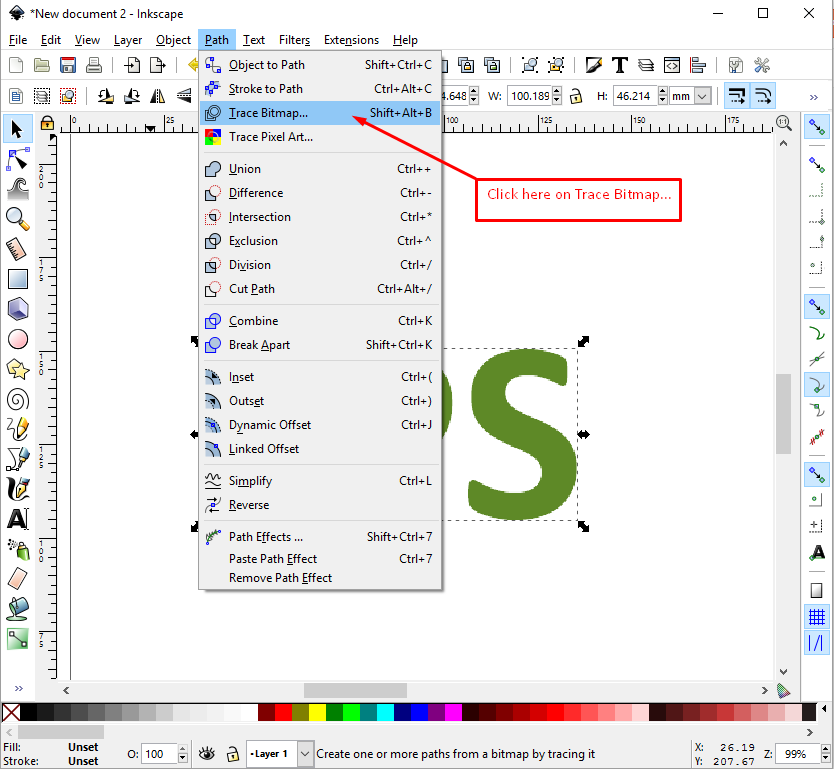
Task: Pick the Rectangle tool
Action: [x=17, y=278]
